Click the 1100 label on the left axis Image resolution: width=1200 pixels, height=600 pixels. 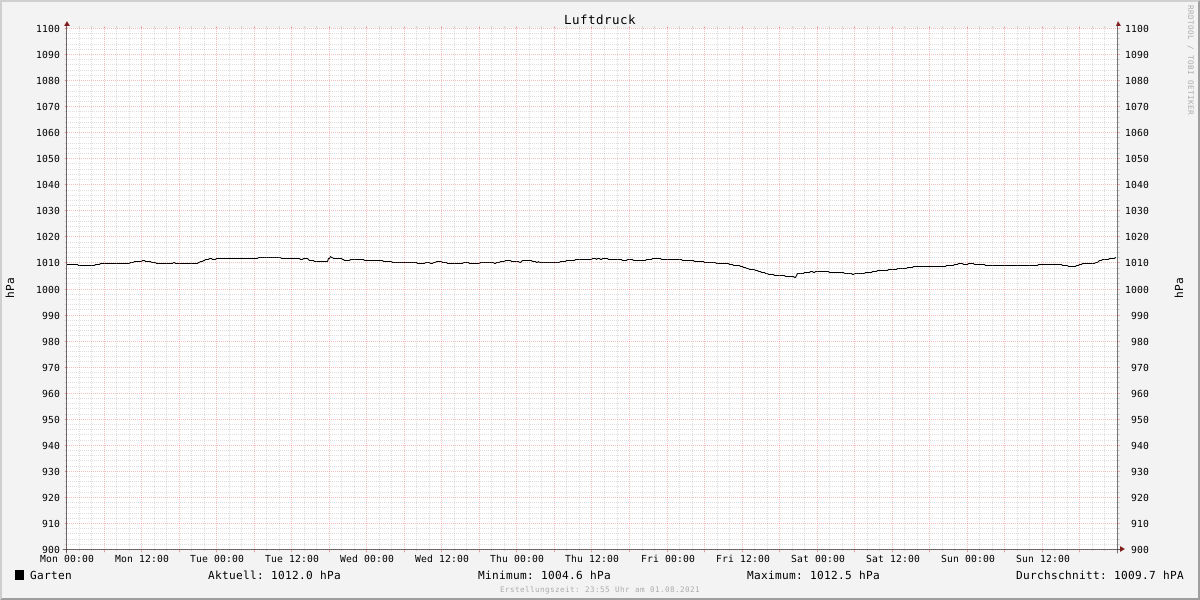pos(48,29)
